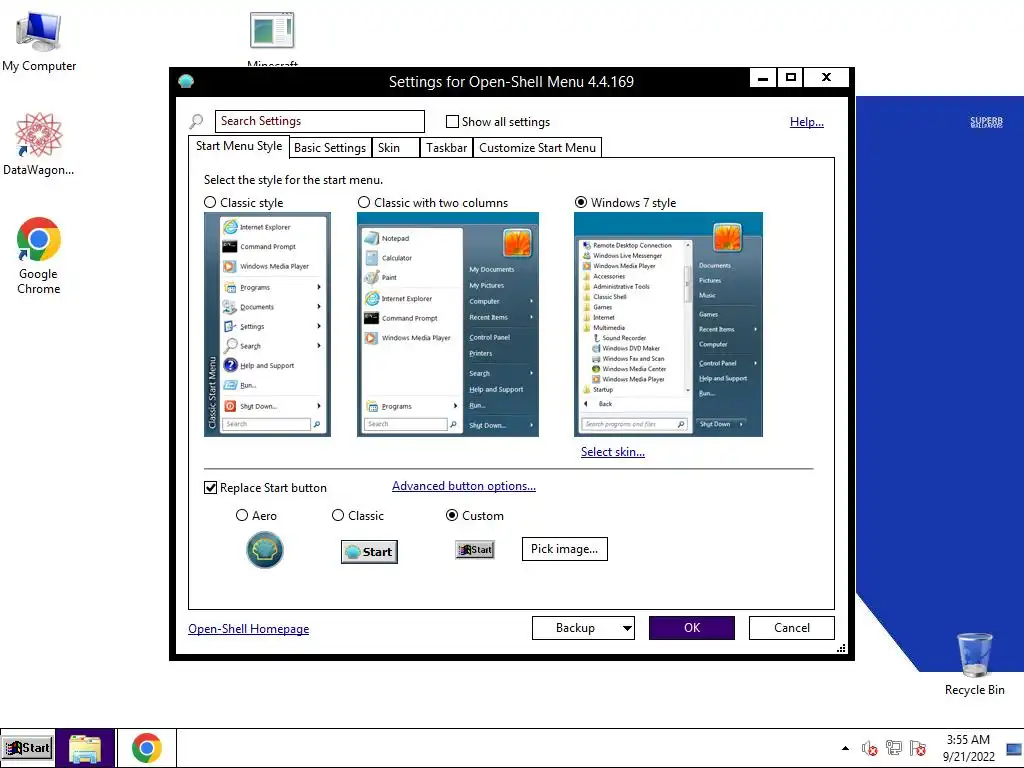Choose the Classic button radio option
Image resolution: width=1024 pixels, height=768 pixels.
coord(338,515)
